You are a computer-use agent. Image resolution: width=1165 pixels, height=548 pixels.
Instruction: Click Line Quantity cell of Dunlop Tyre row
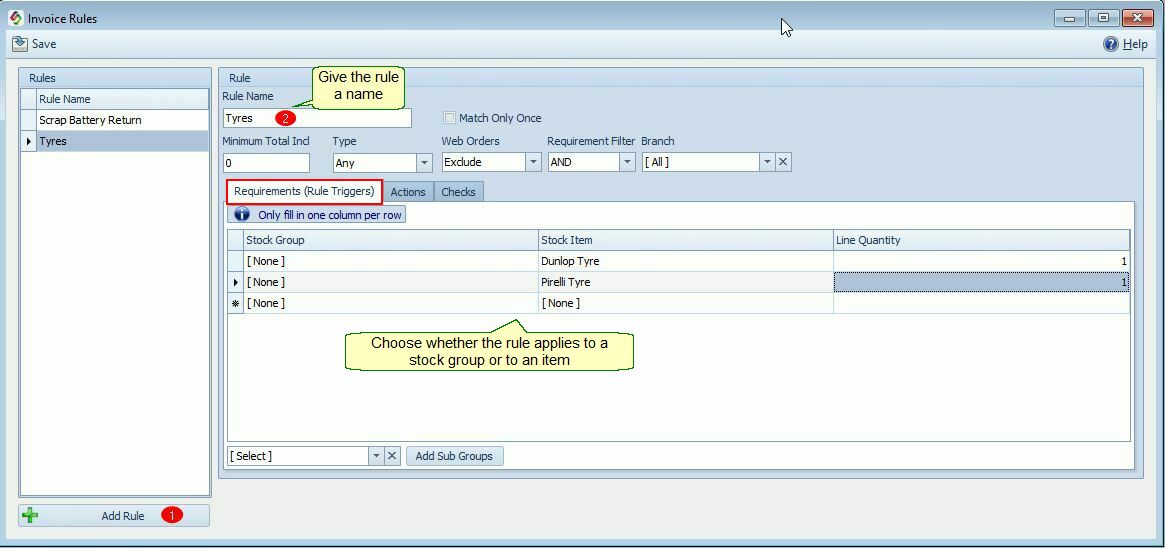(981, 261)
